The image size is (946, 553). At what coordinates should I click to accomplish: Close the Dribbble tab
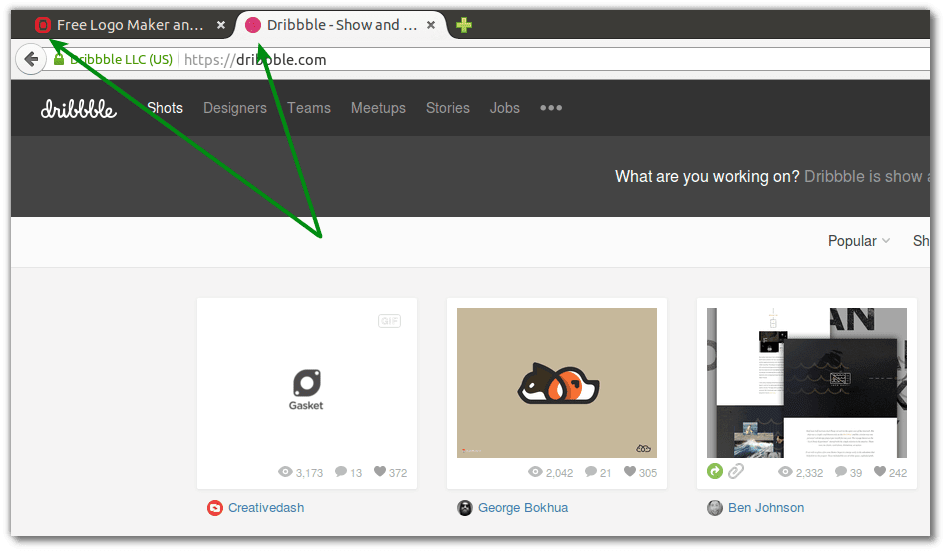pyautogui.click(x=431, y=25)
